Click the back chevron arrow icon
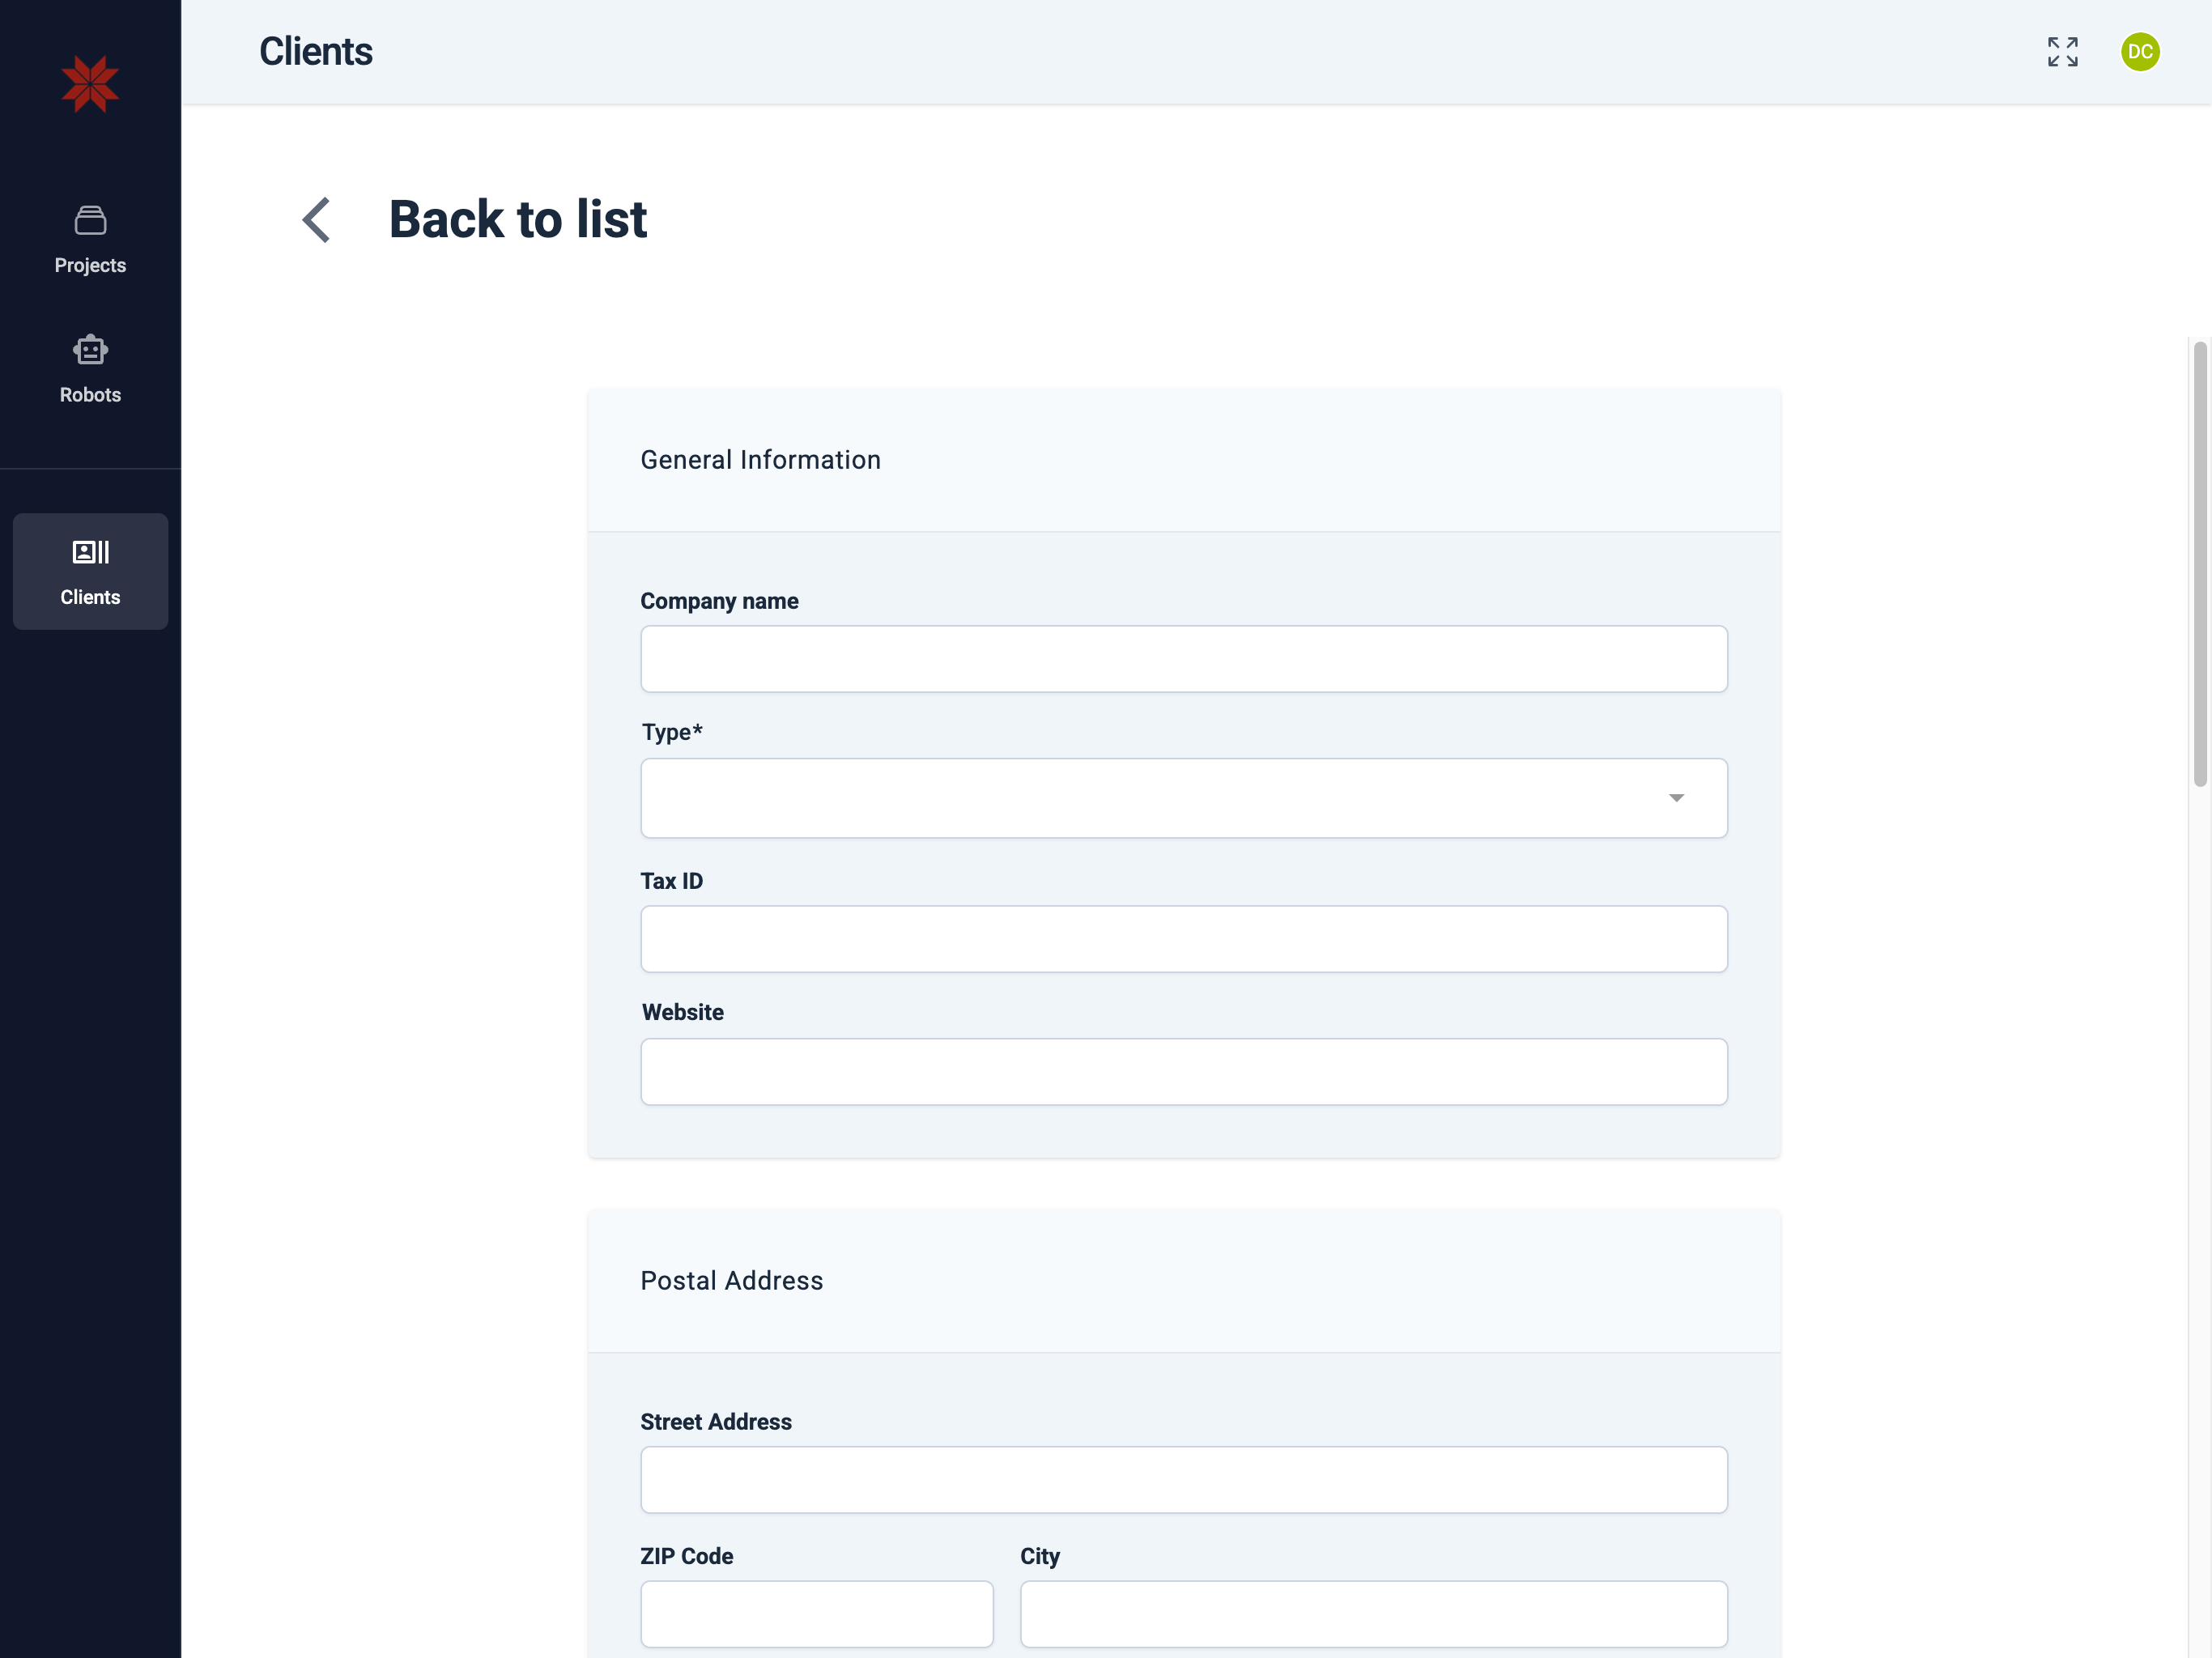2212x1658 pixels. [316, 220]
